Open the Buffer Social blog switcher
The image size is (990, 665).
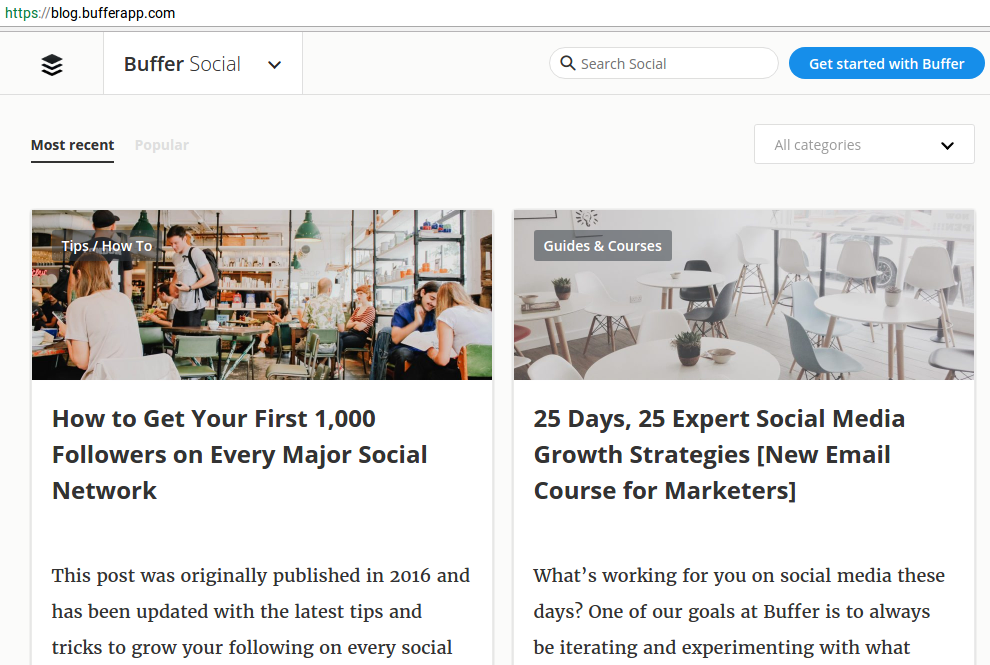pyautogui.click(x=202, y=63)
